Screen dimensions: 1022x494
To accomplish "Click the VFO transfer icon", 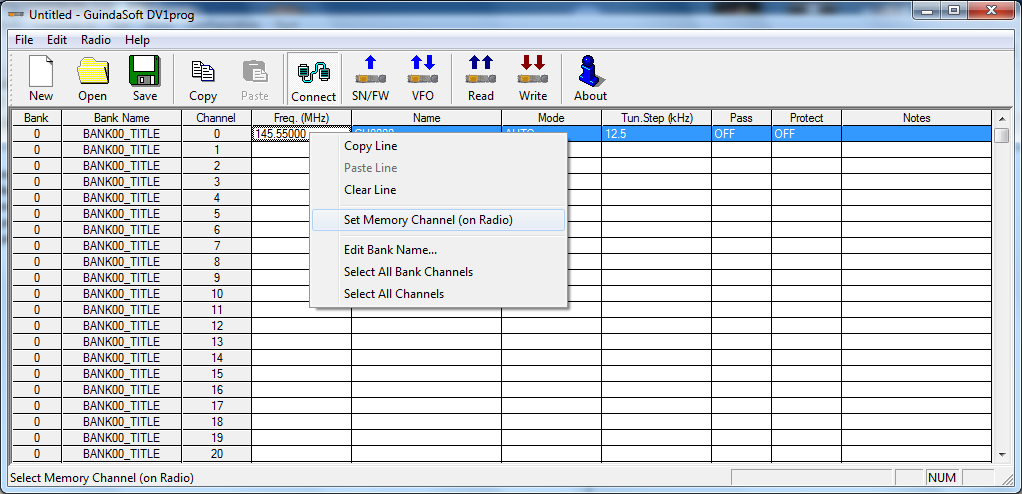I will [x=422, y=78].
